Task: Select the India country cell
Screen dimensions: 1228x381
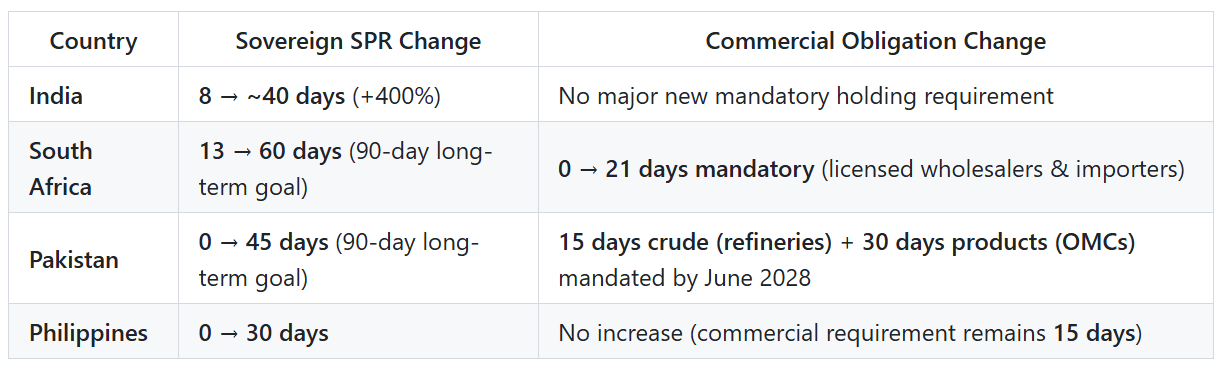Action: pos(93,96)
